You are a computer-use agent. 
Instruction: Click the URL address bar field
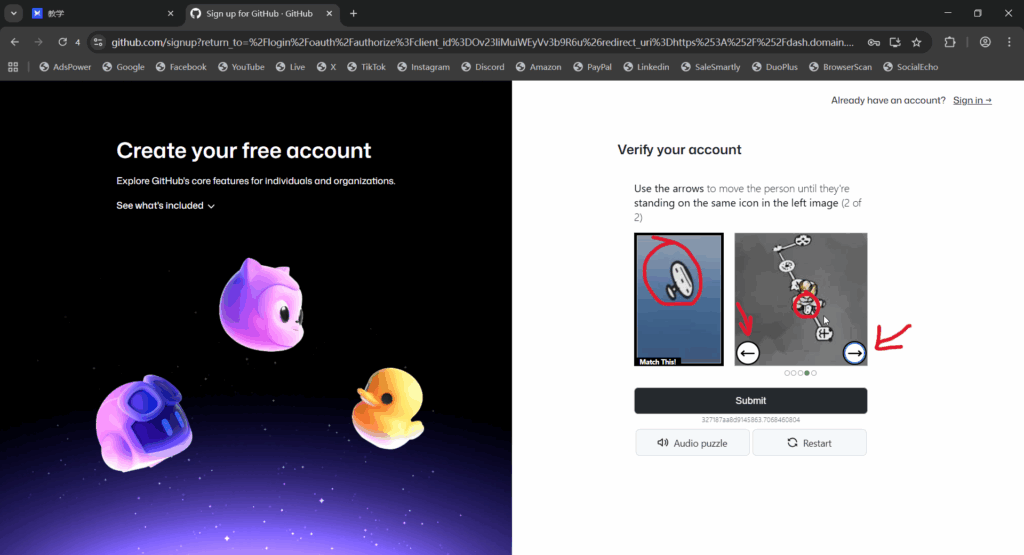pyautogui.click(x=480, y=43)
